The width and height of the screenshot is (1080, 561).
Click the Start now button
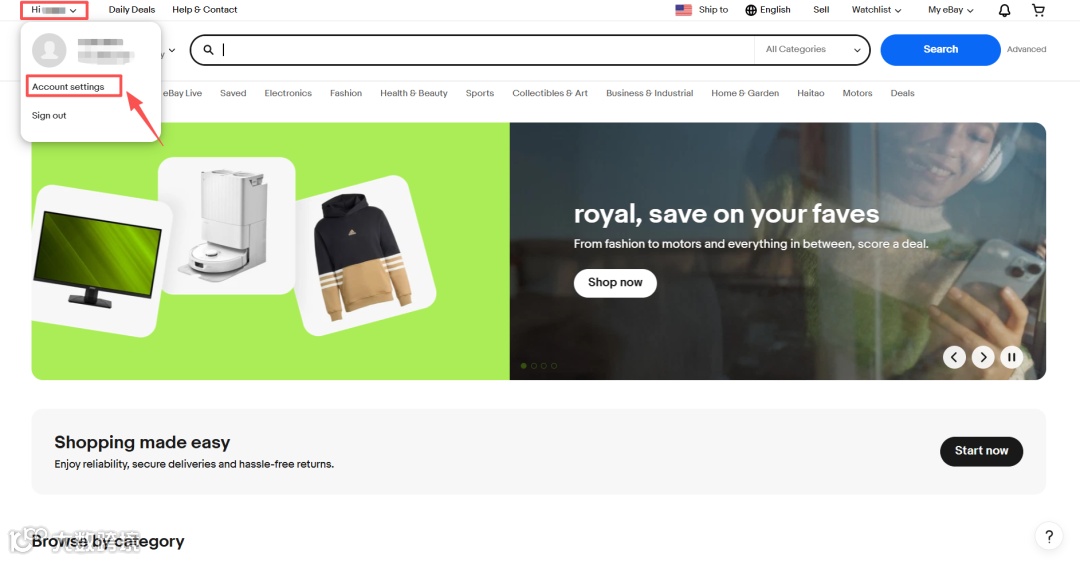(982, 451)
